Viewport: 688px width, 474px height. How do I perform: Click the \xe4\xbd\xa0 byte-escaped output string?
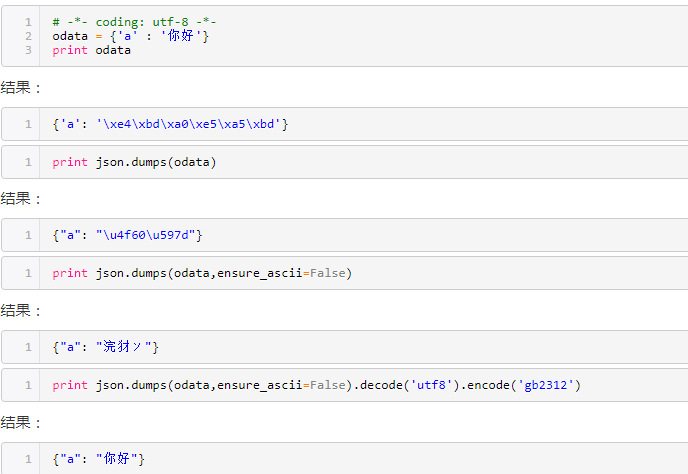point(192,124)
